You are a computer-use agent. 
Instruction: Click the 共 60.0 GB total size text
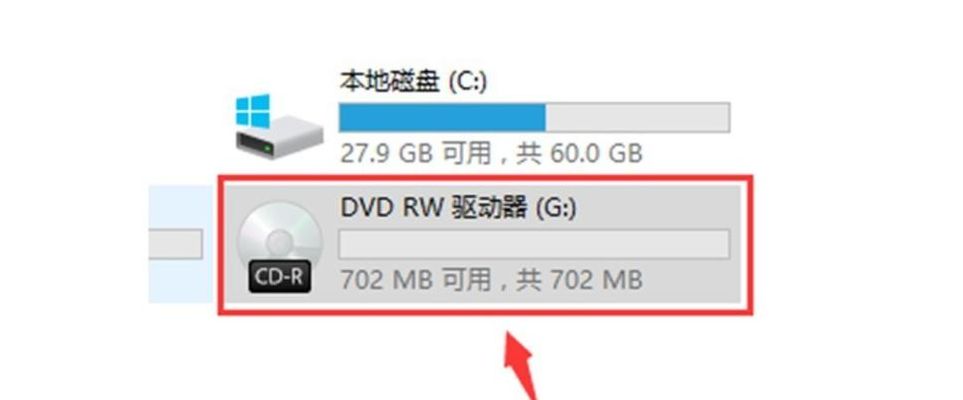click(579, 153)
